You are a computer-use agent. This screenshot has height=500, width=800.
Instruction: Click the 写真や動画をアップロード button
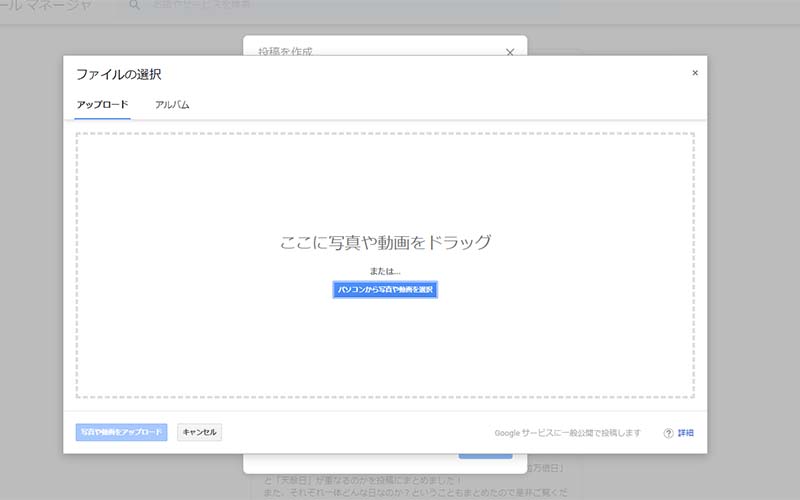(121, 432)
